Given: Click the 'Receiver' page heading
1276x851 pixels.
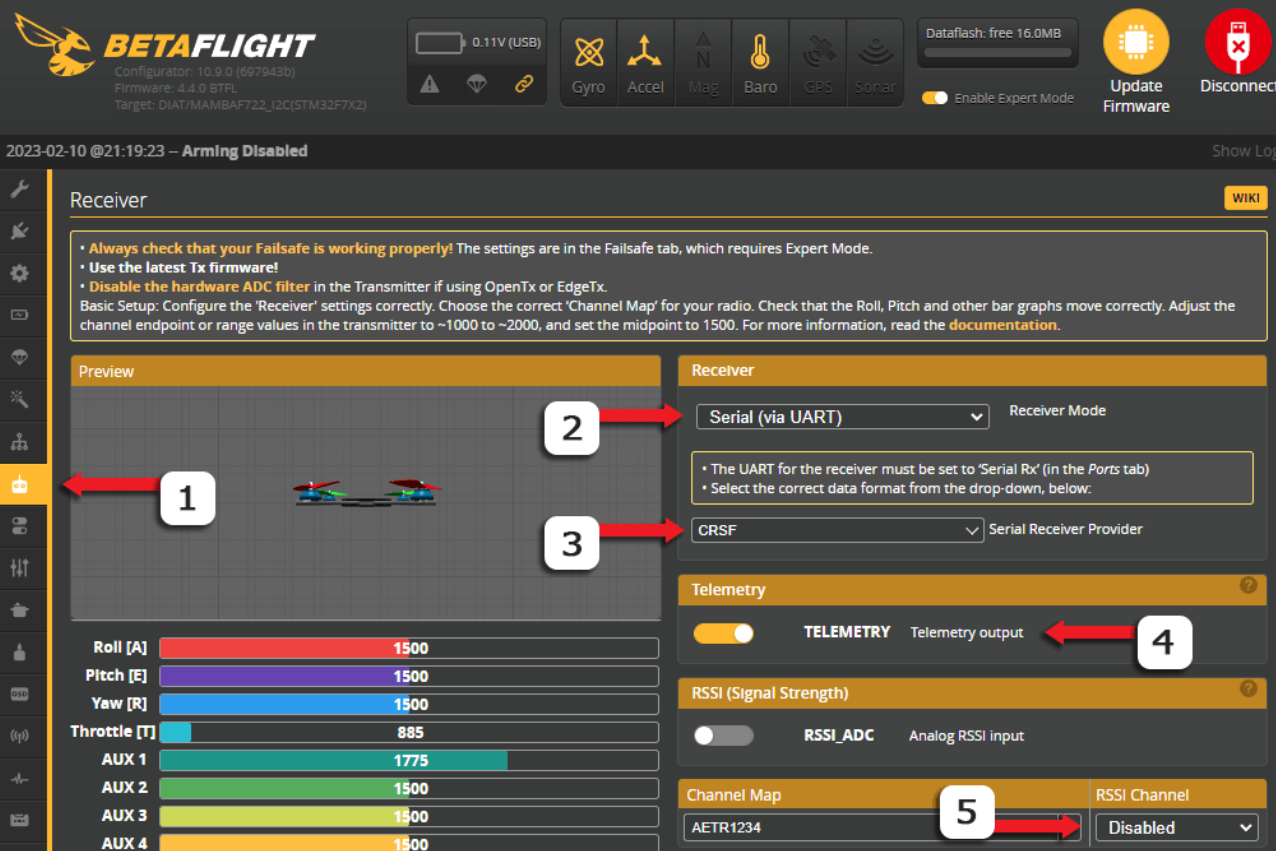Looking at the screenshot, I should click(x=108, y=200).
